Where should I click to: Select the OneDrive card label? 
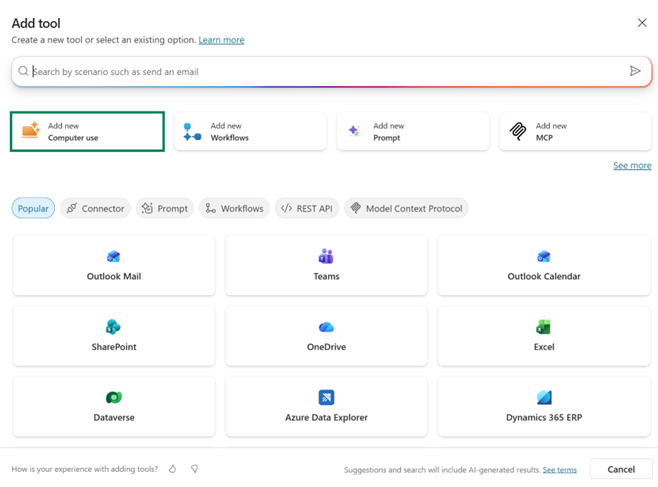tap(326, 346)
